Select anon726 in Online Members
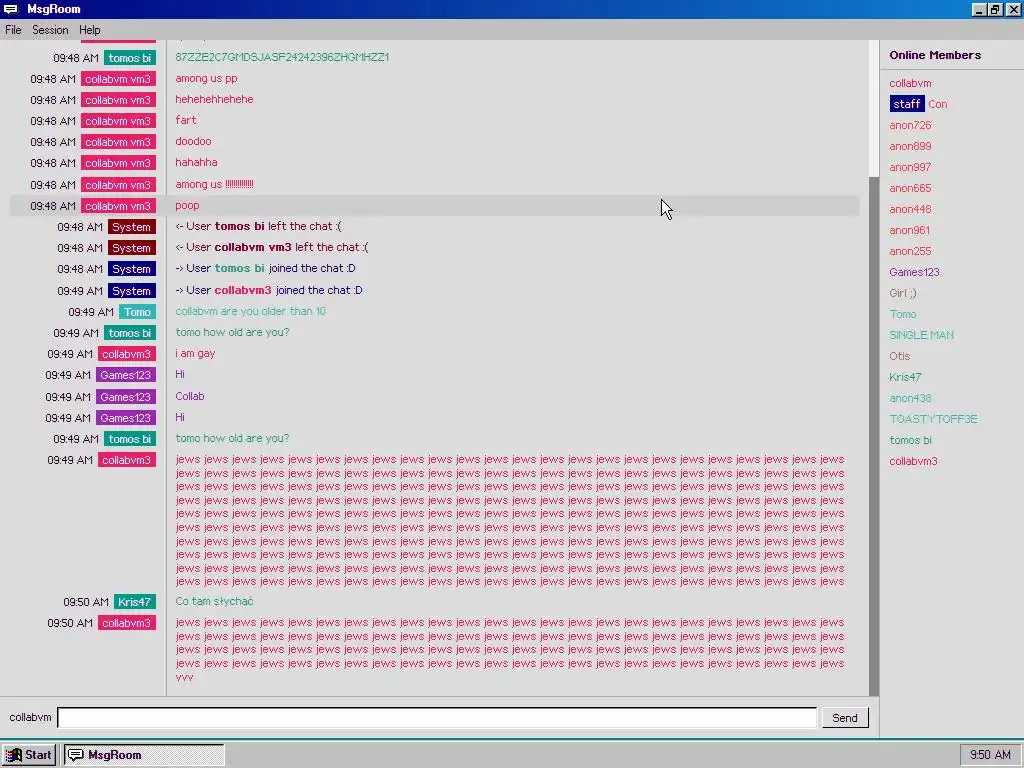Image resolution: width=1024 pixels, height=768 pixels. (x=910, y=125)
